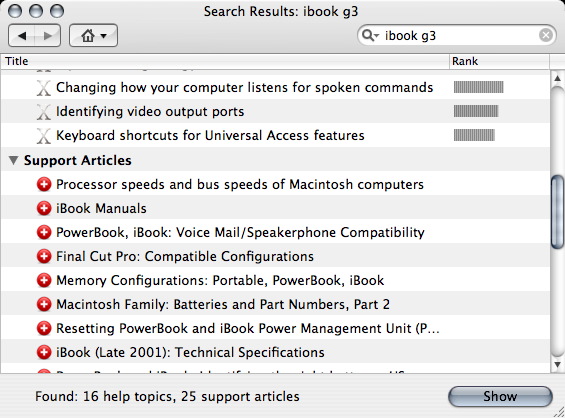Select 'iBook (Late 2001): Technical Specifications'

[x=190, y=352]
